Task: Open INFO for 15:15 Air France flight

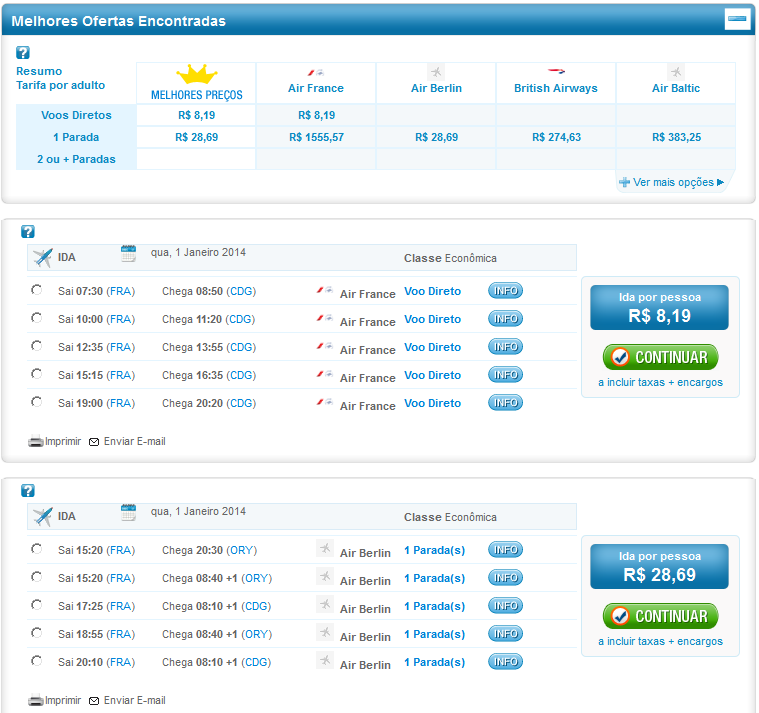Action: 505,375
